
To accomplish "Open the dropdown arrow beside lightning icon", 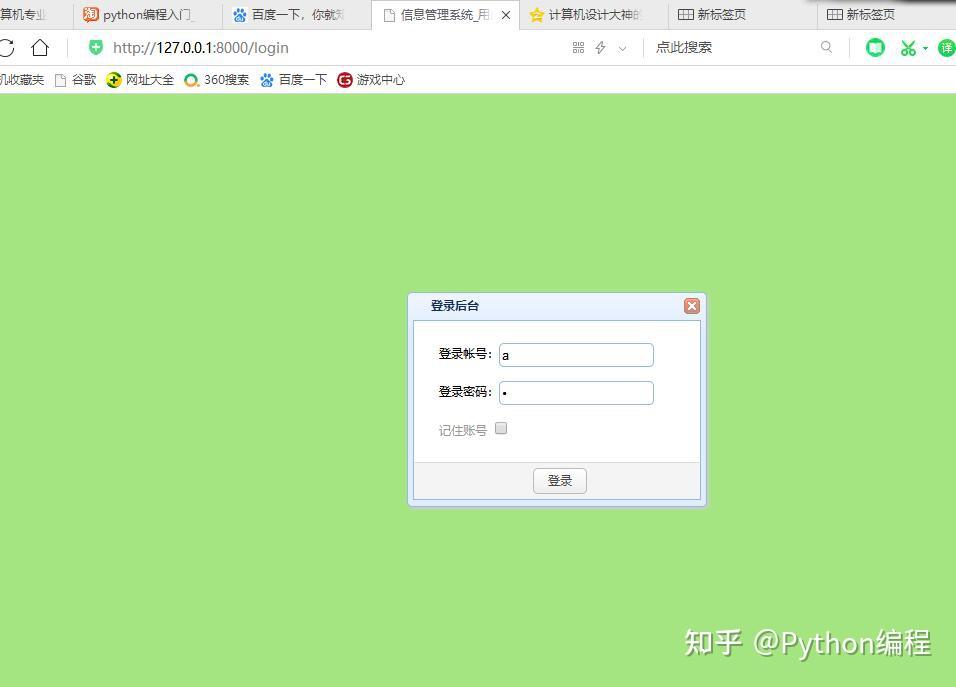I will [x=621, y=47].
